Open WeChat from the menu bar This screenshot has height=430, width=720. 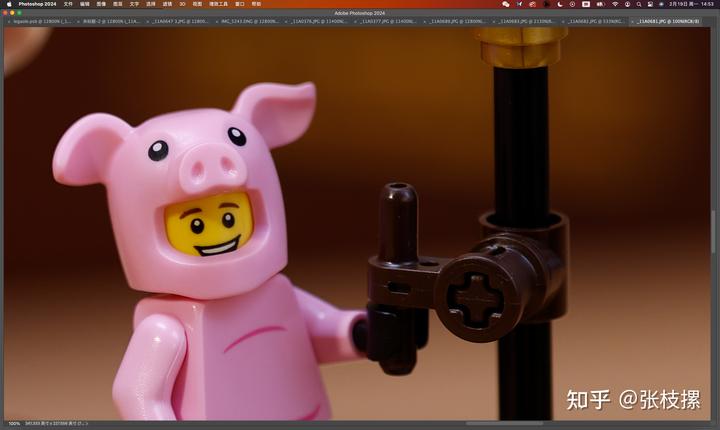[x=506, y=4]
